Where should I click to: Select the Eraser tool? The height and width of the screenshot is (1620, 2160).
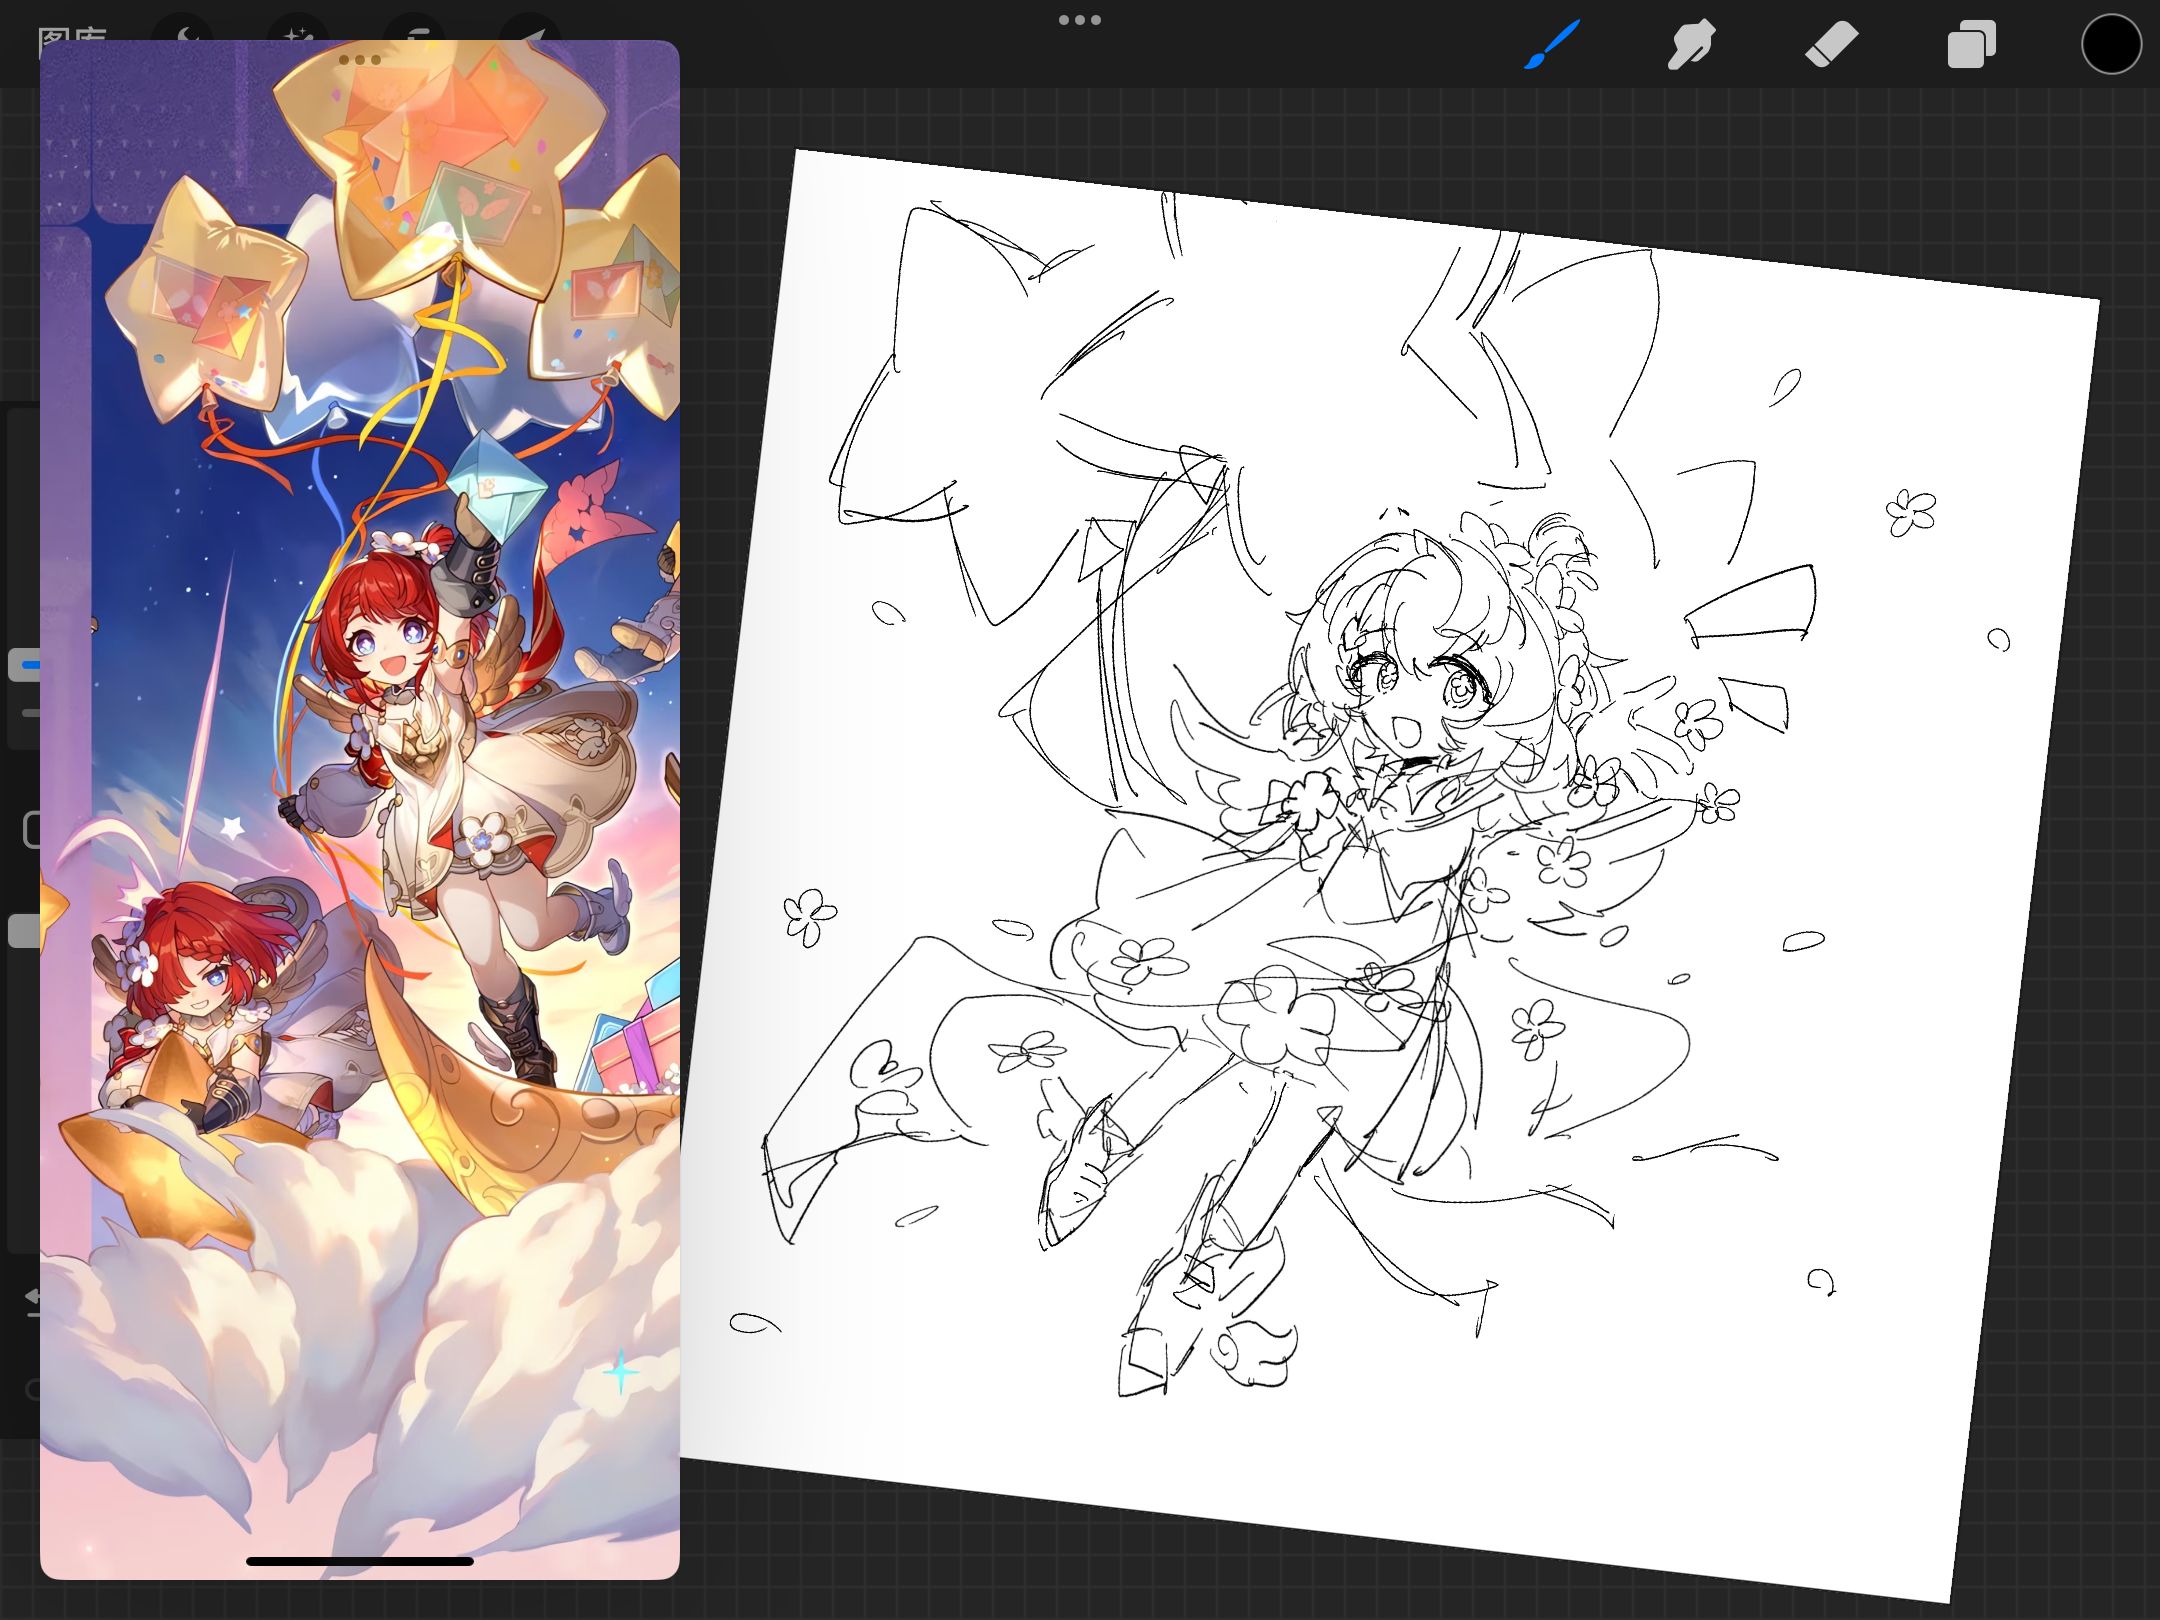coord(1831,45)
